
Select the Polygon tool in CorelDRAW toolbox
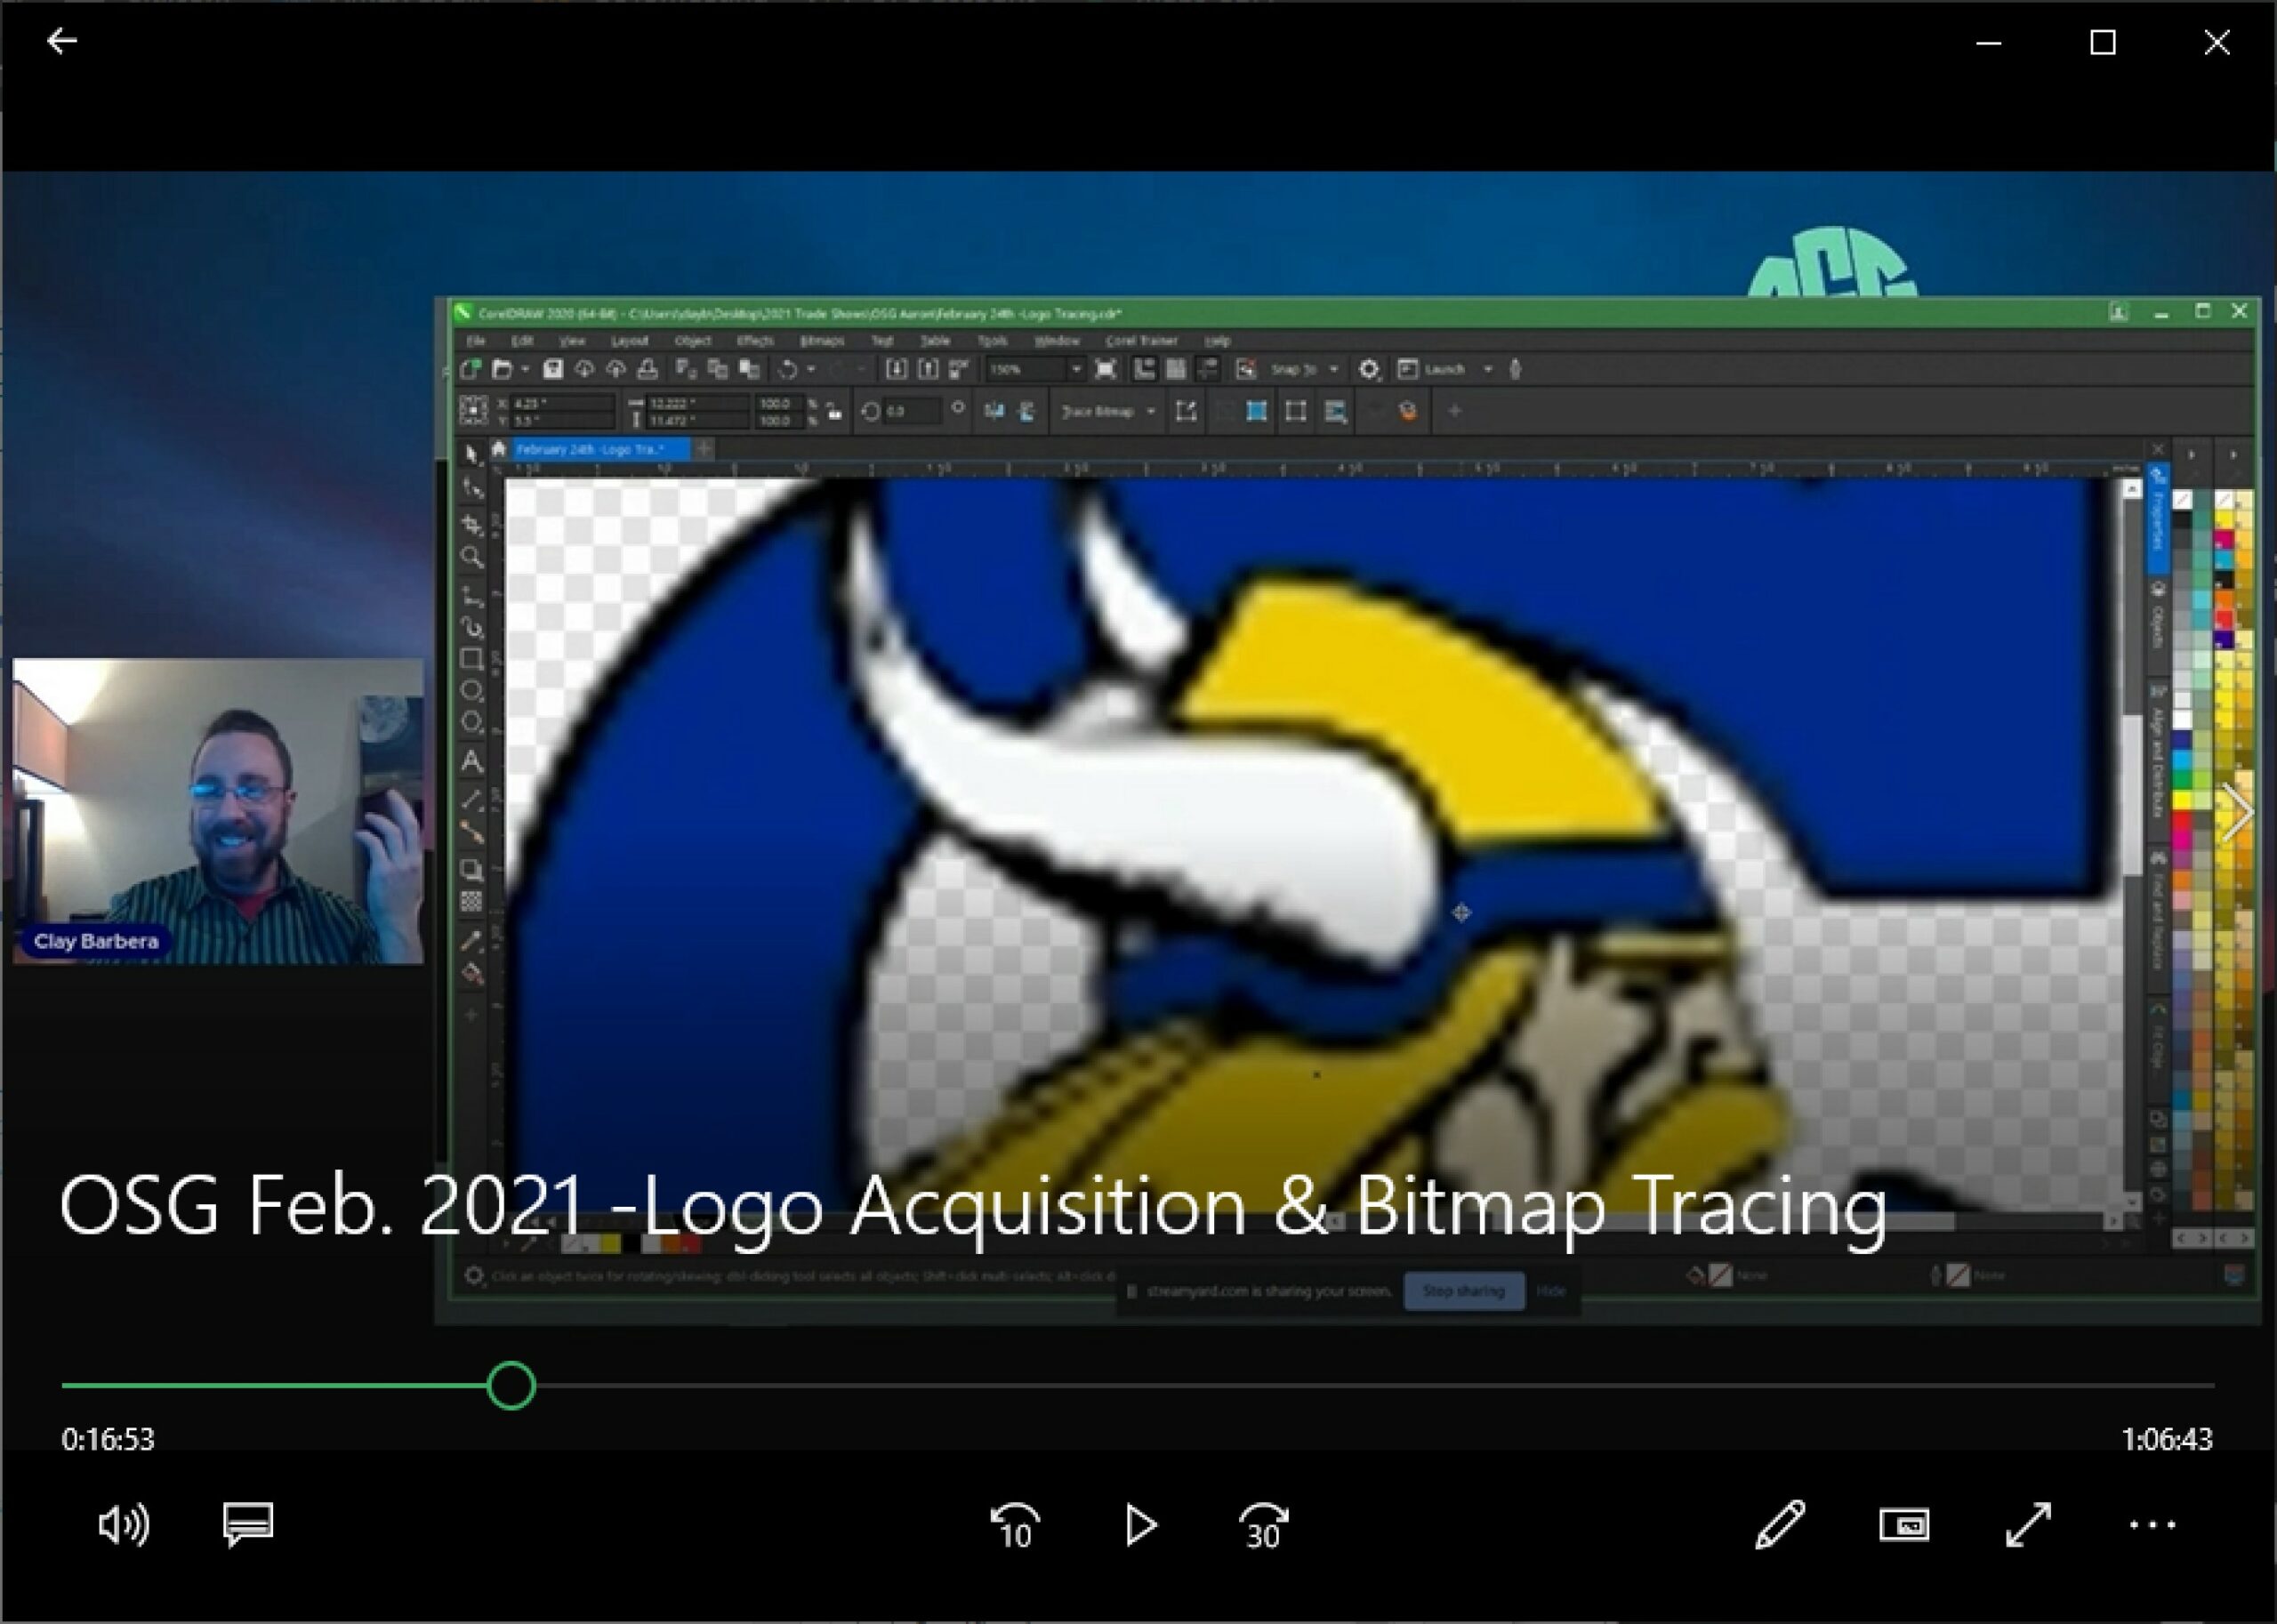point(472,723)
